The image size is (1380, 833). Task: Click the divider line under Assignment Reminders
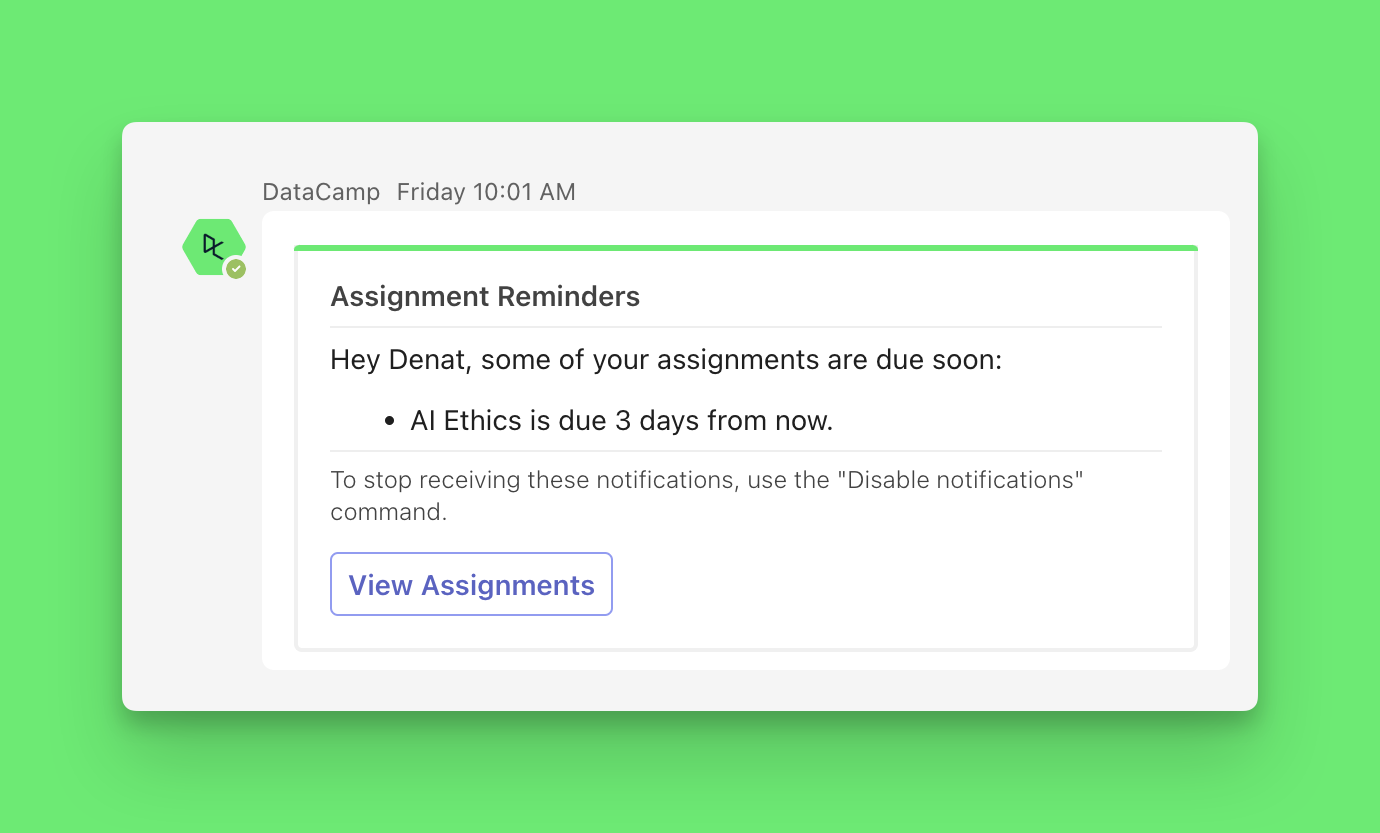tap(745, 327)
